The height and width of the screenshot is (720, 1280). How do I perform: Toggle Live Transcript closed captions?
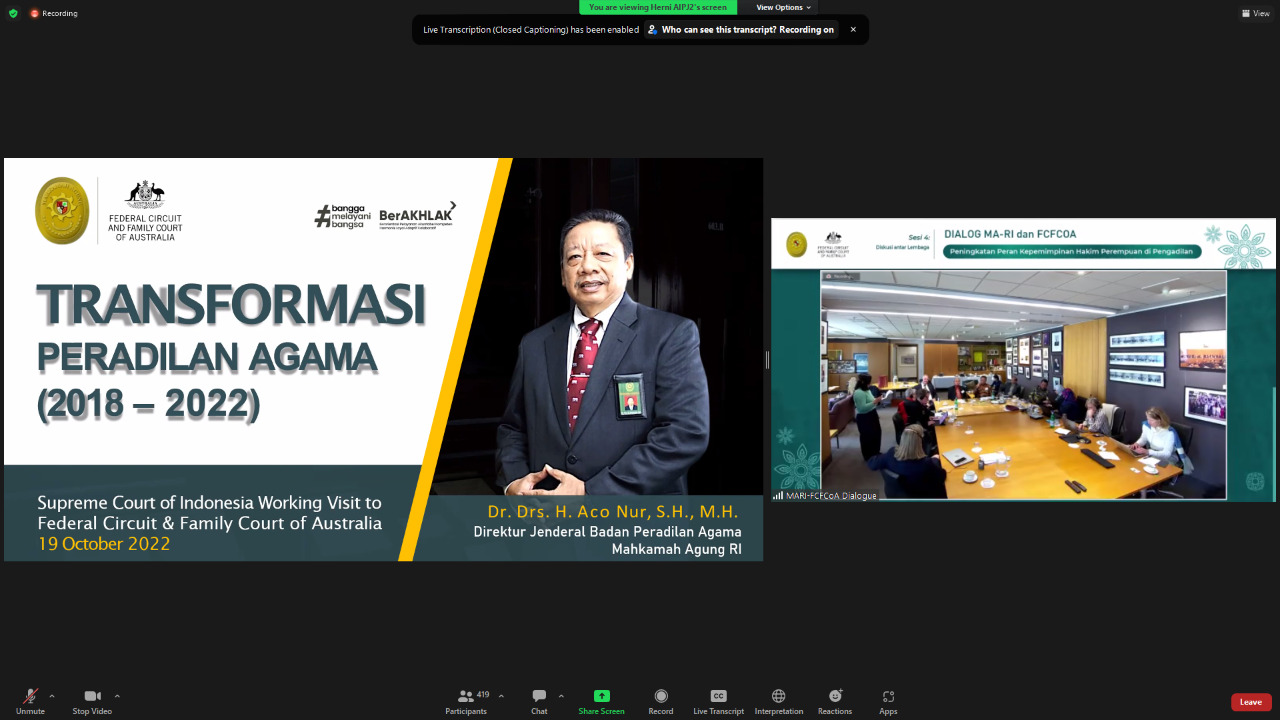point(718,701)
